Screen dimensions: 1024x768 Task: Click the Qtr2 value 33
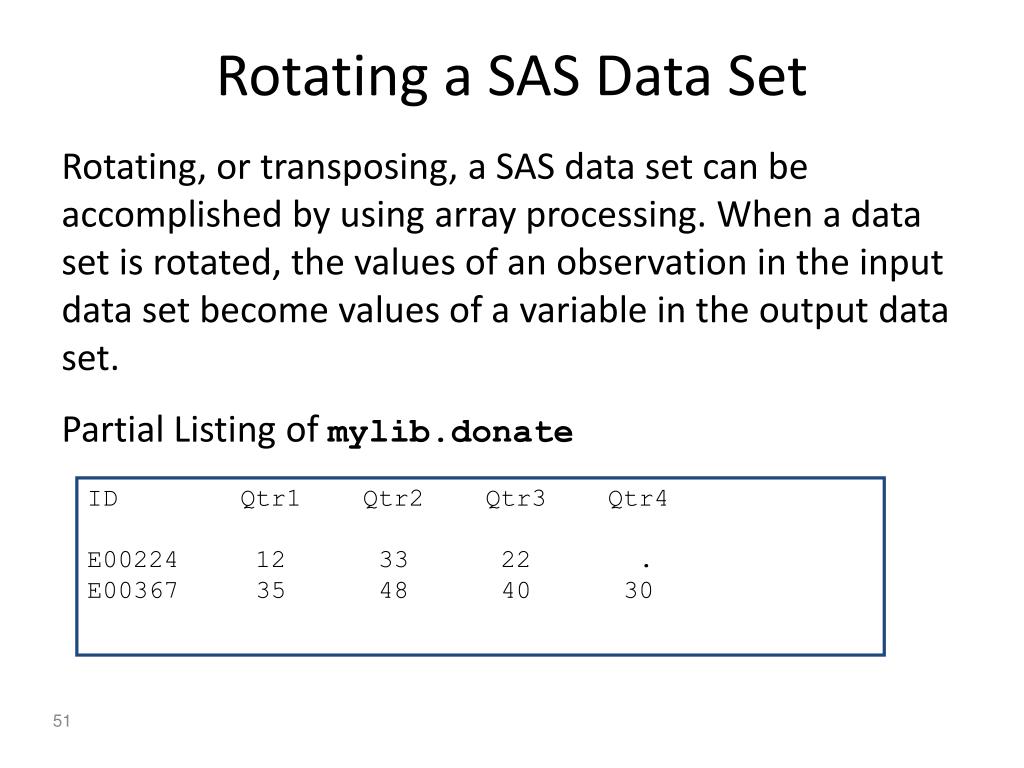click(x=393, y=560)
